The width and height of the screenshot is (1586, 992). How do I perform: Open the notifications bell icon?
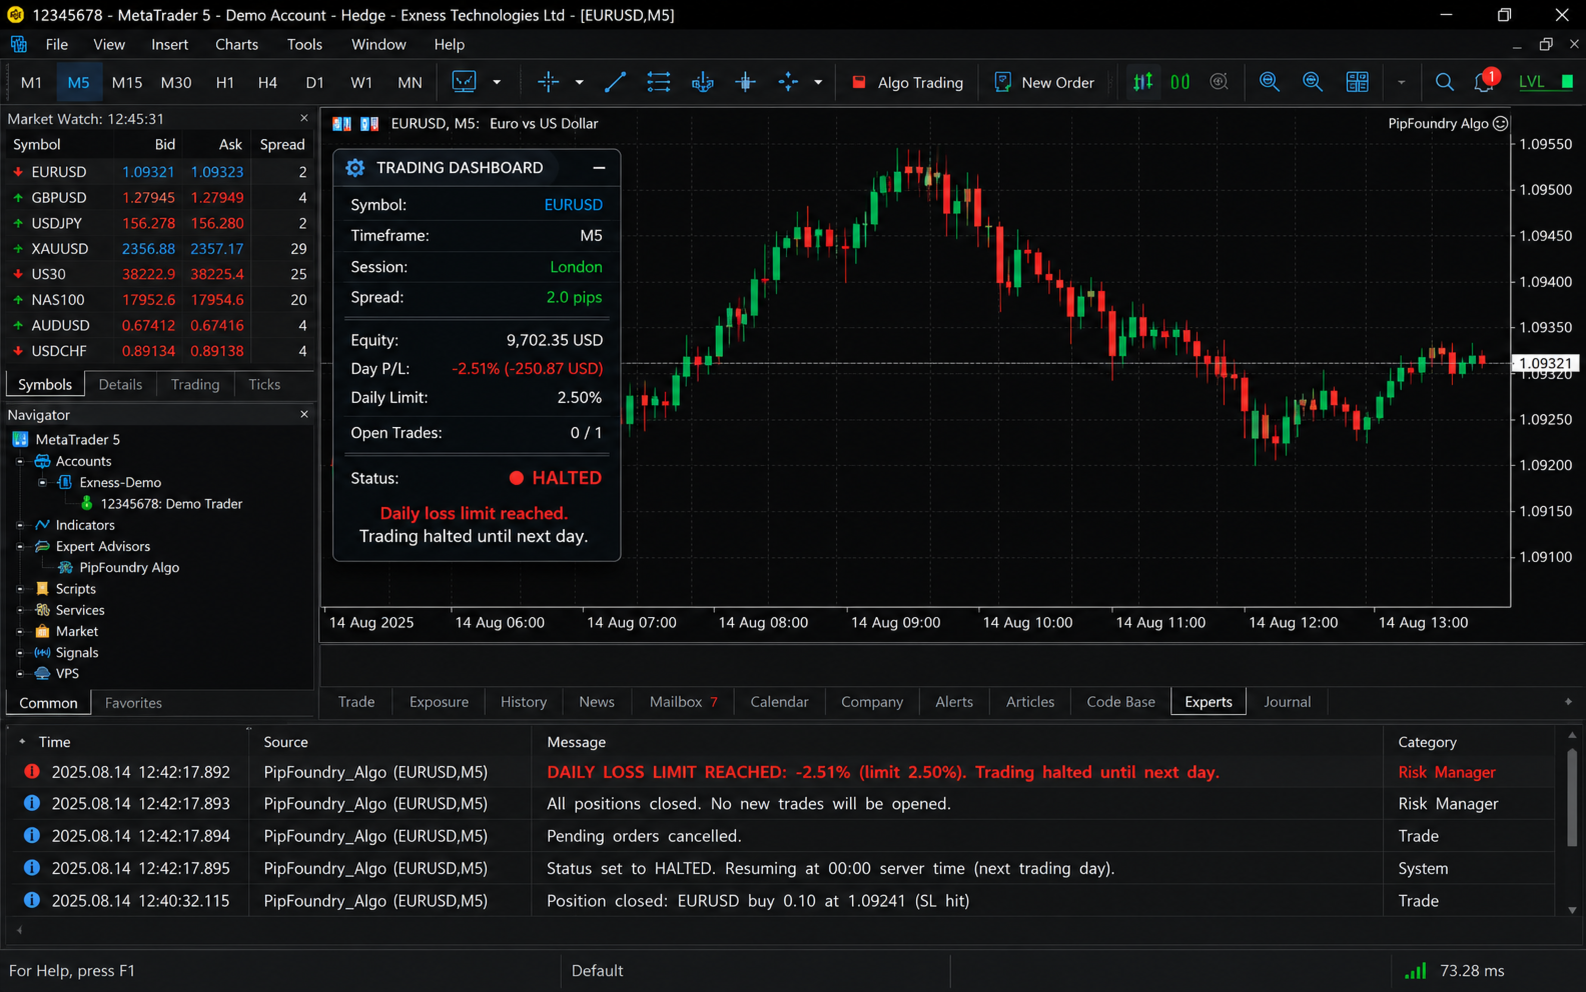[1485, 81]
